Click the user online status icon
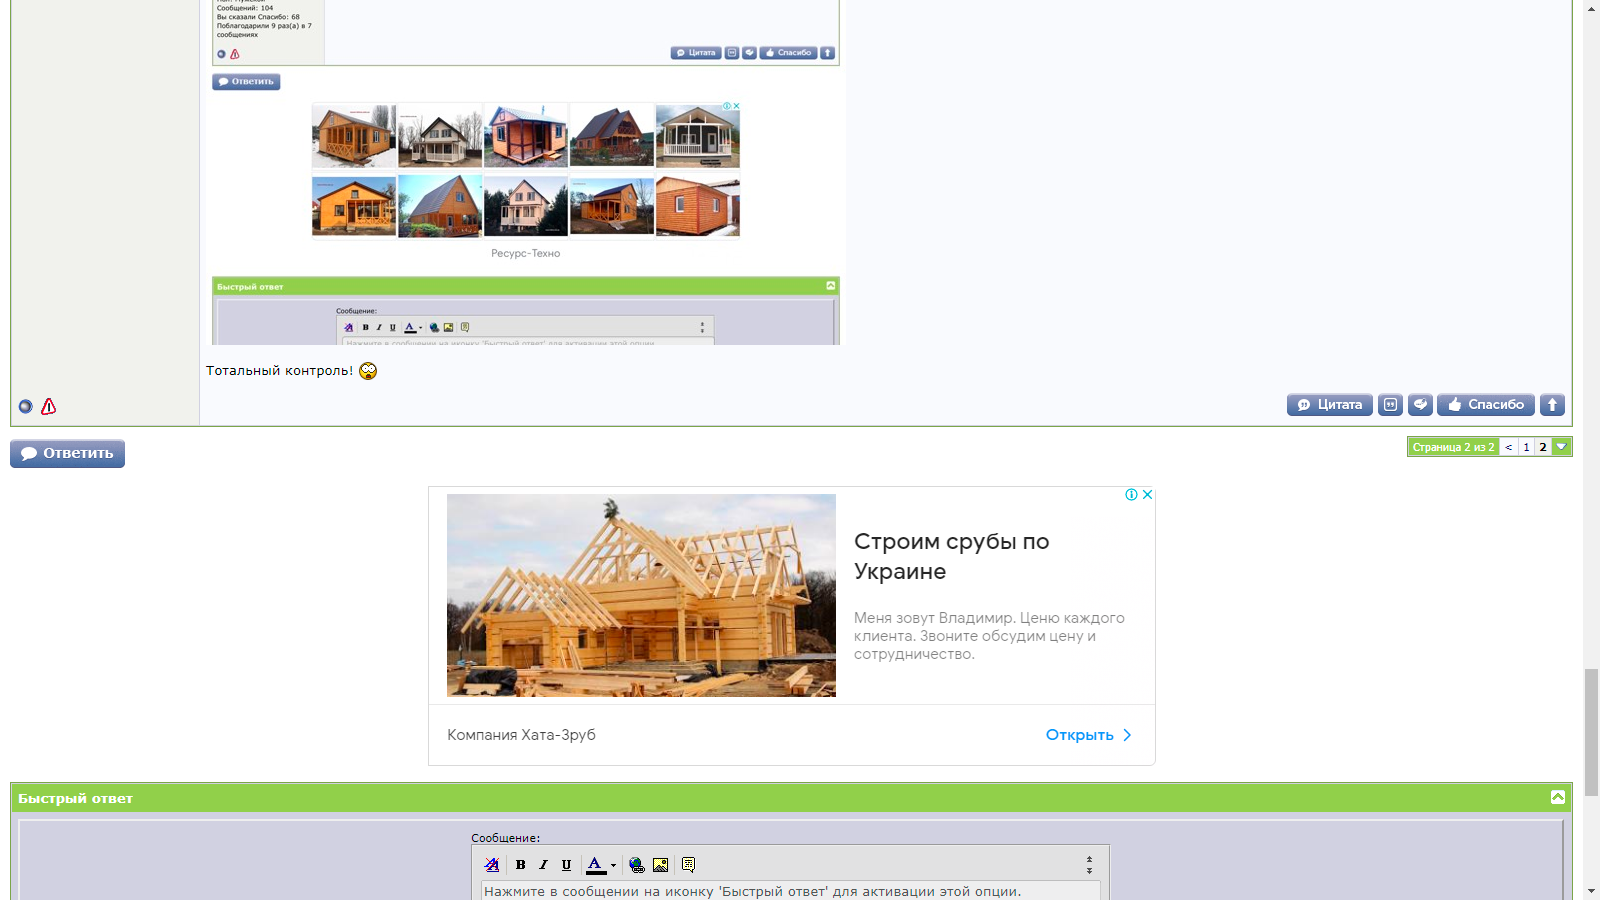This screenshot has width=1600, height=900. 26,406
